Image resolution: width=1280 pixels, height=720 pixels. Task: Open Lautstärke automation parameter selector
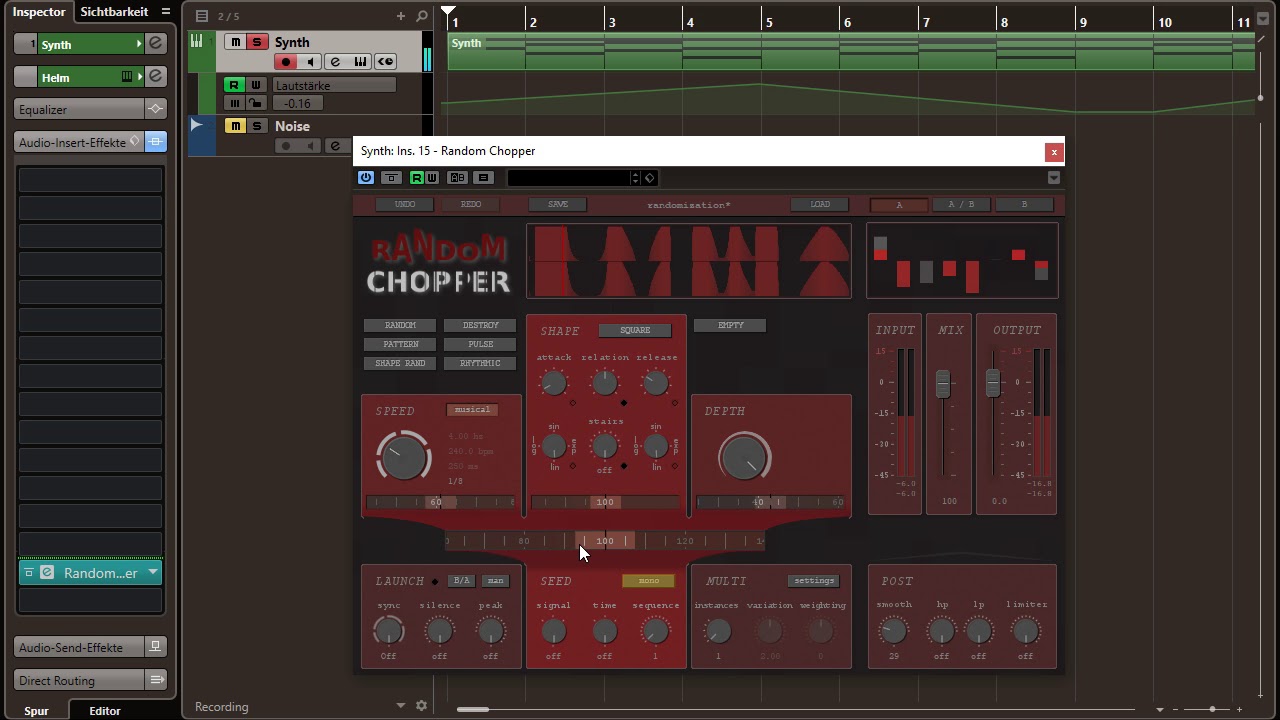334,86
